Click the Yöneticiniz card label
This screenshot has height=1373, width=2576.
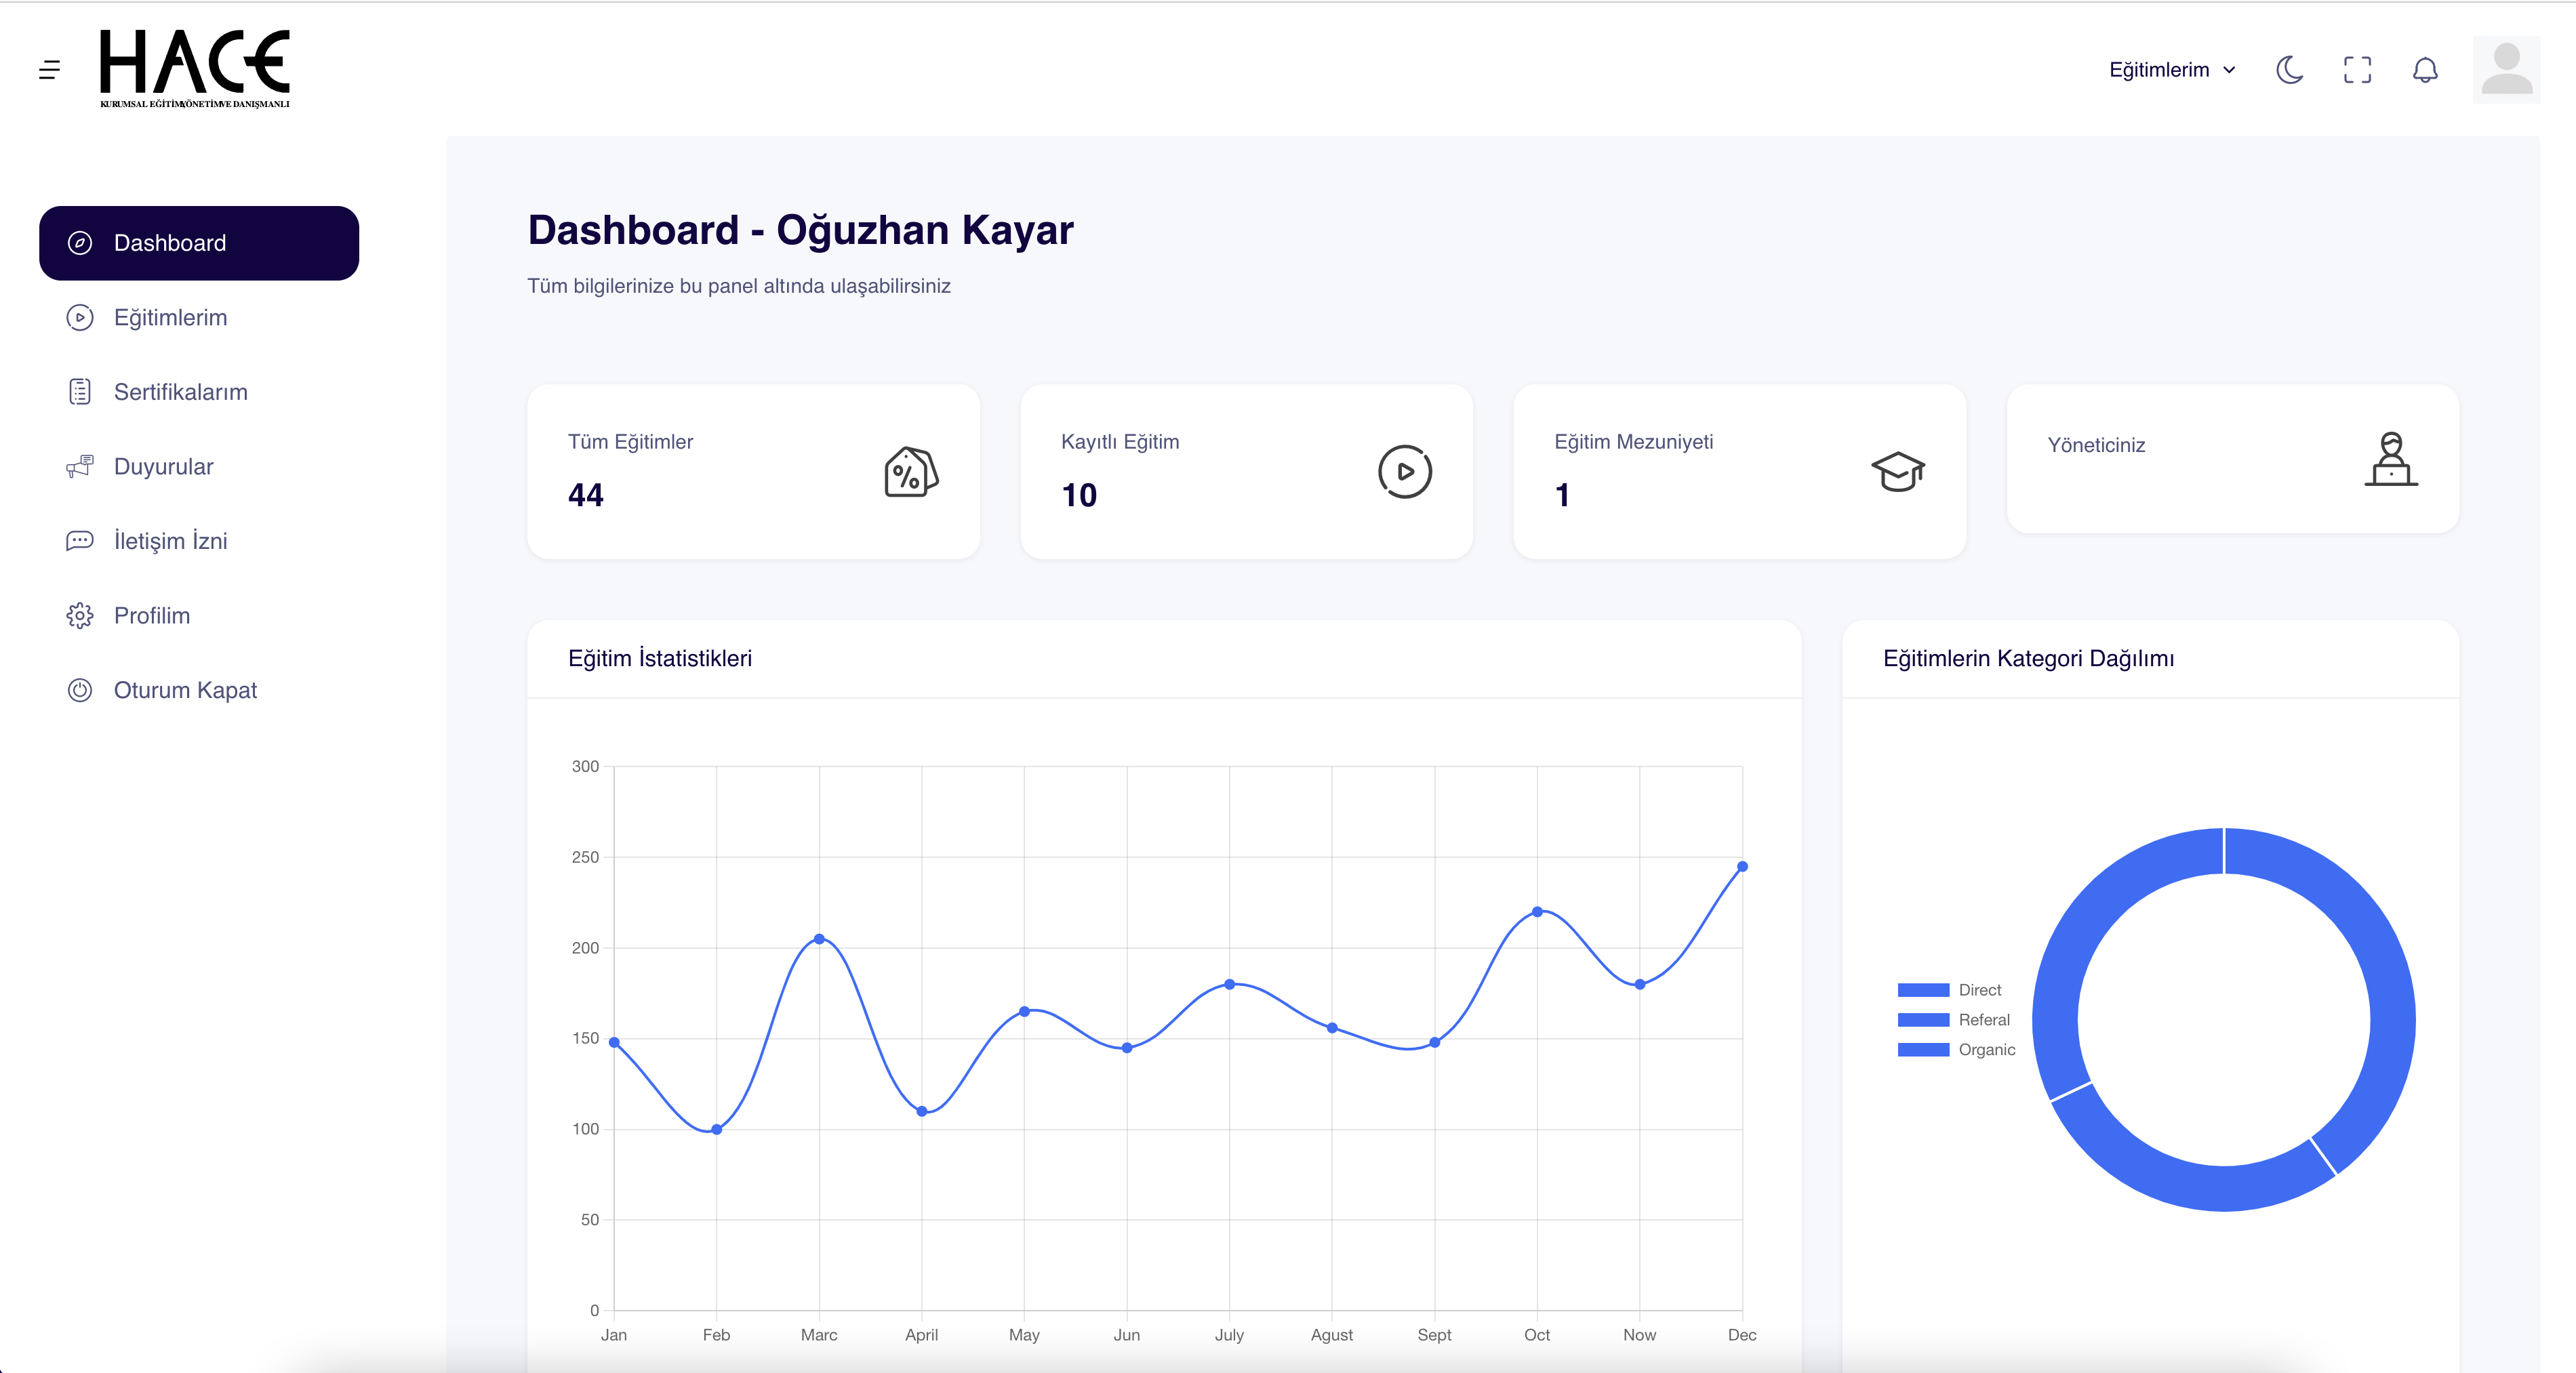2096,446
